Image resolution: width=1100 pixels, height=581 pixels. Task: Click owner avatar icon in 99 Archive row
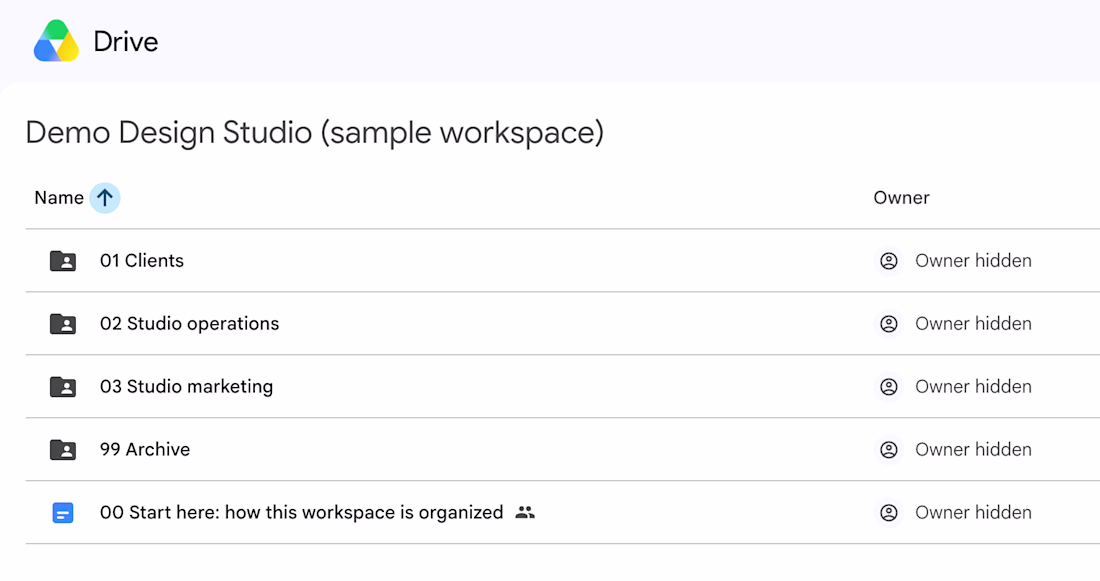[889, 450]
